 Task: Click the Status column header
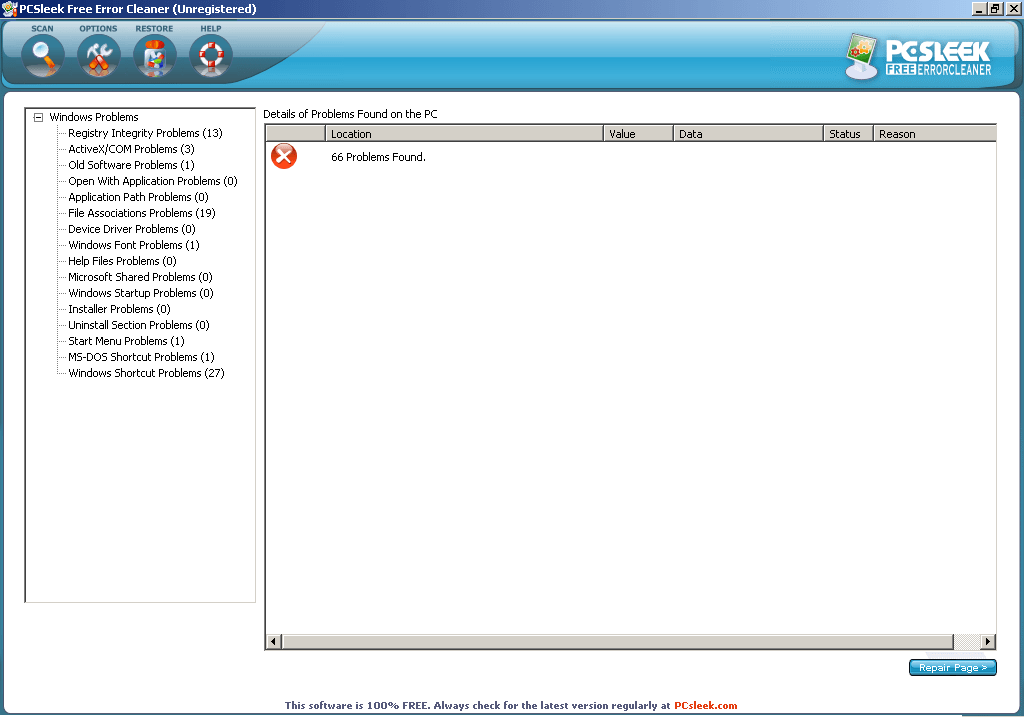point(849,134)
